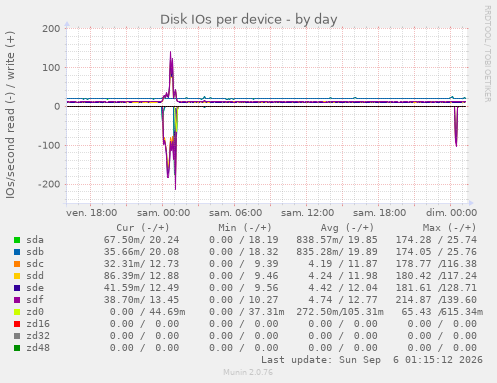Click the 'Max (-/+)' column header
Viewport: 497px width, 383px height.
(449, 228)
